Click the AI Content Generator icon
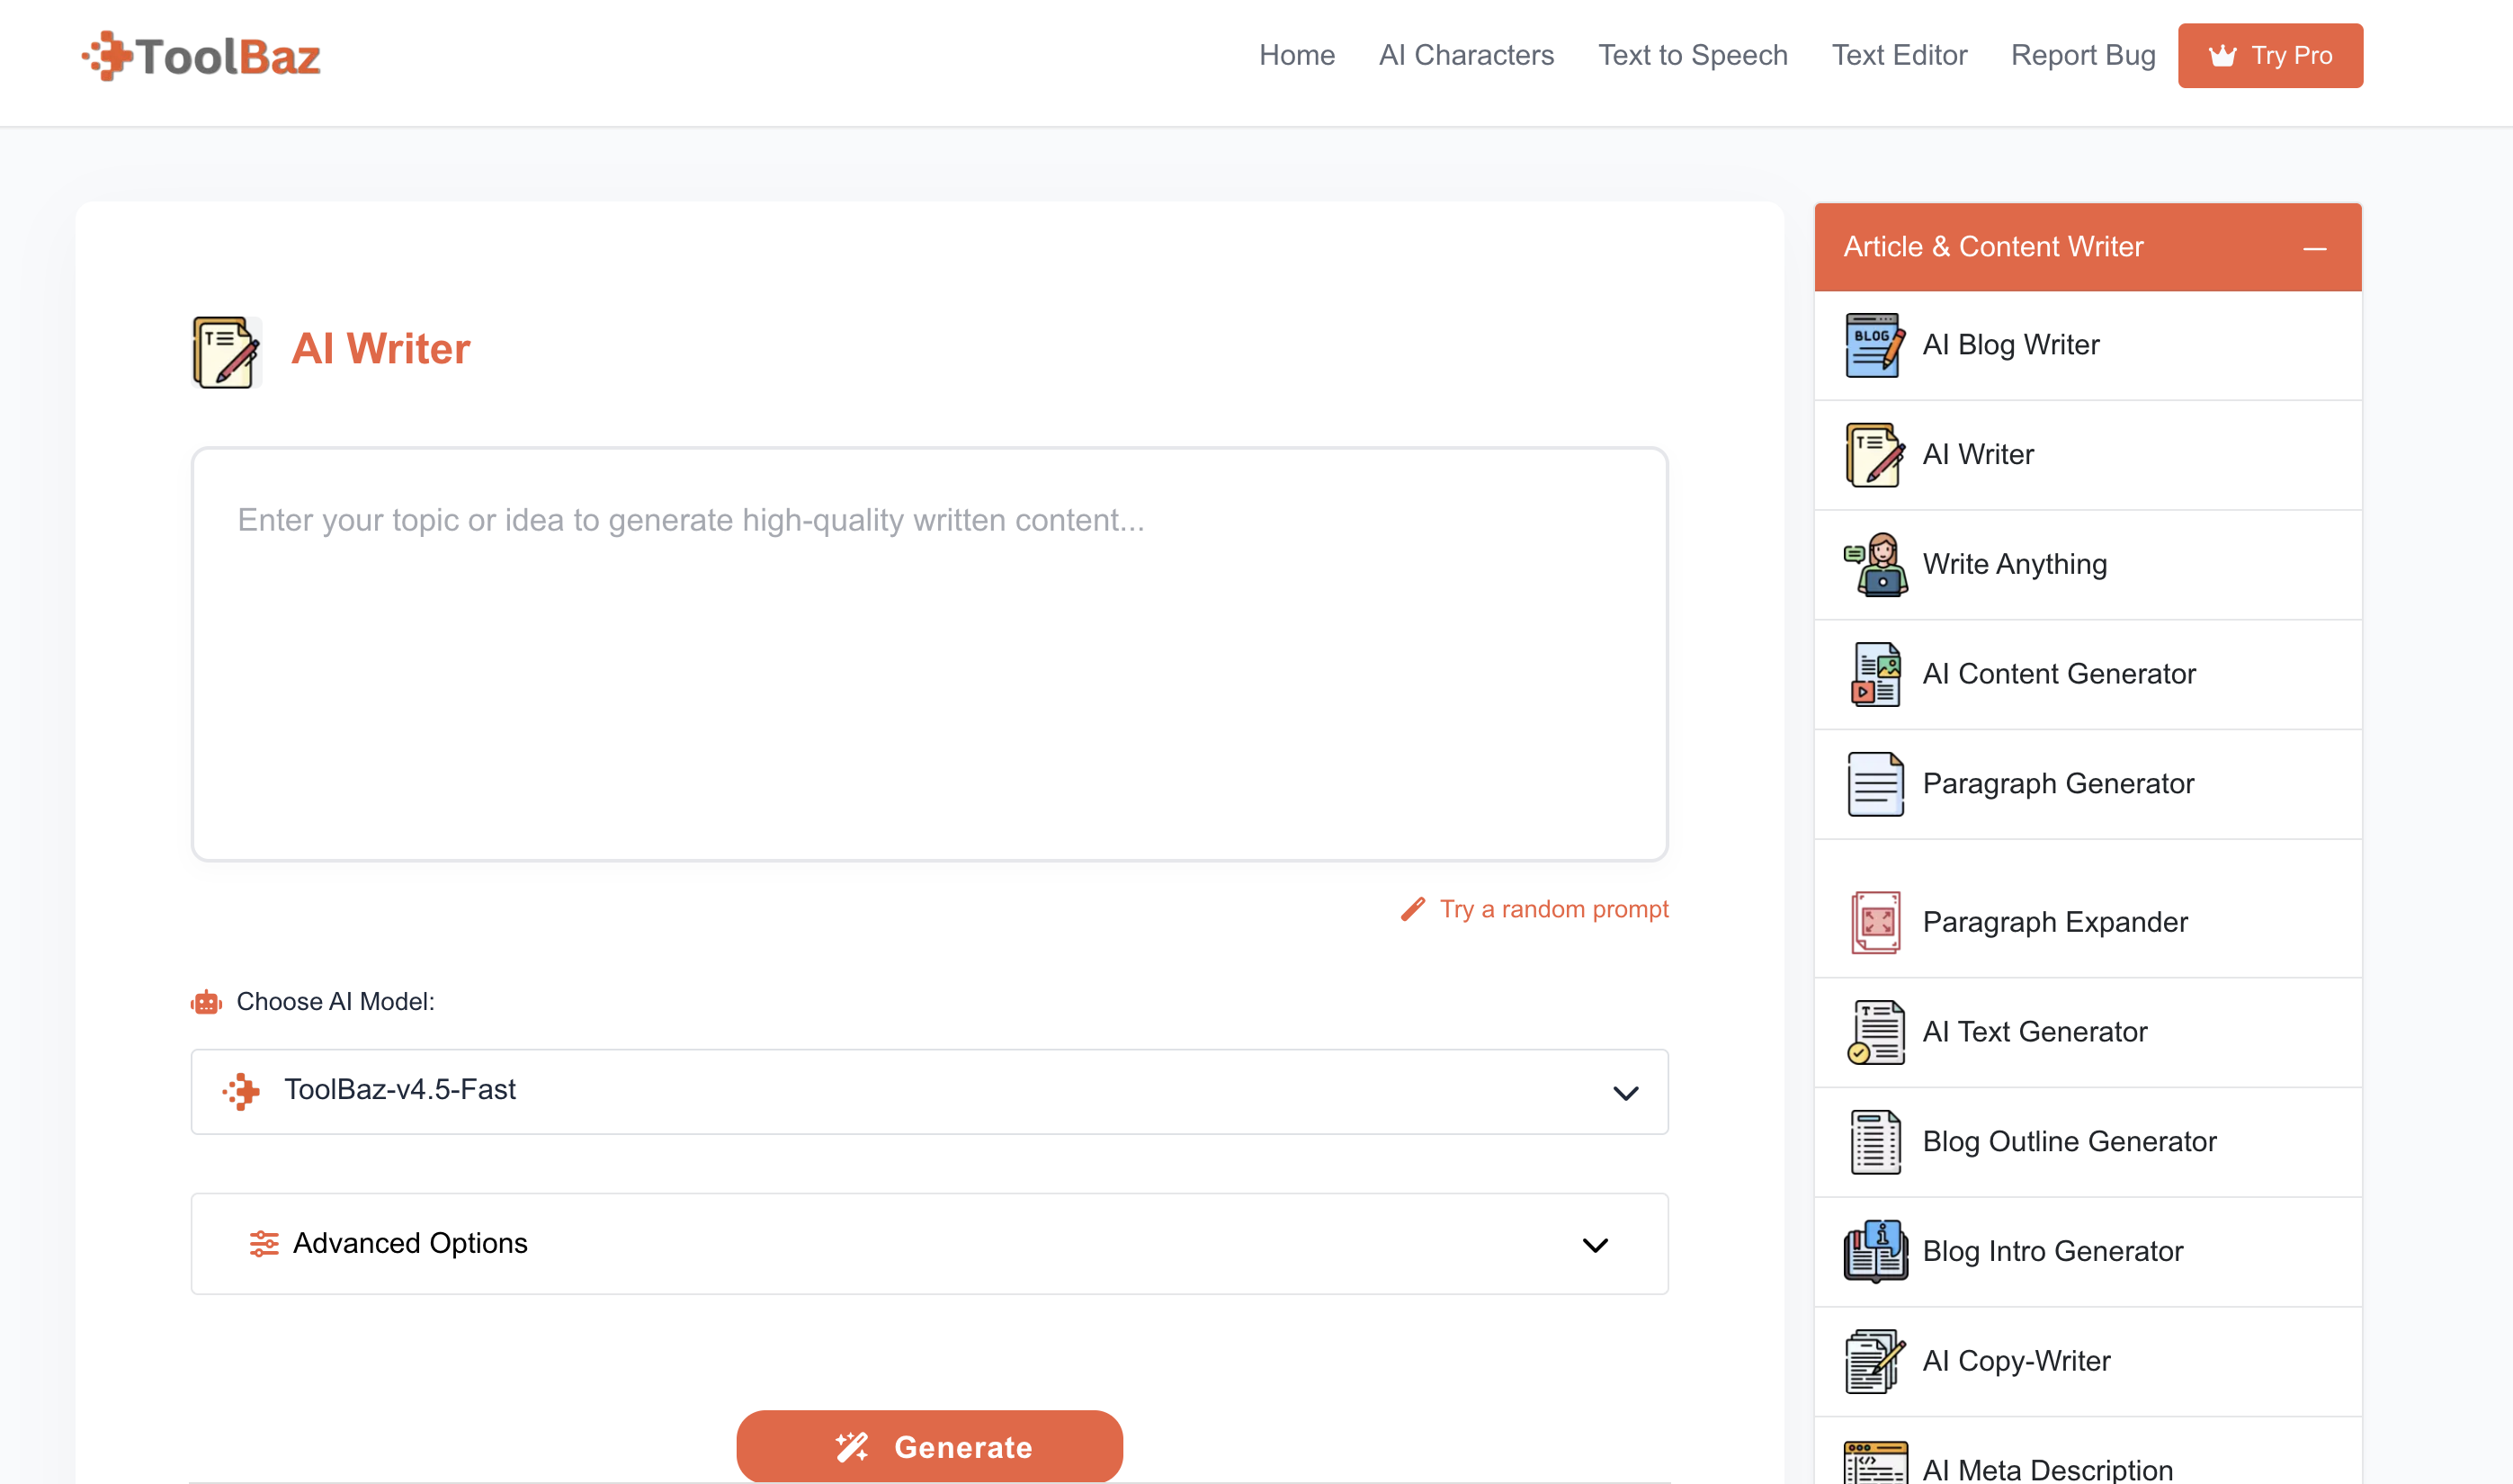Screen dimensions: 2513x1484 pos(1875,675)
